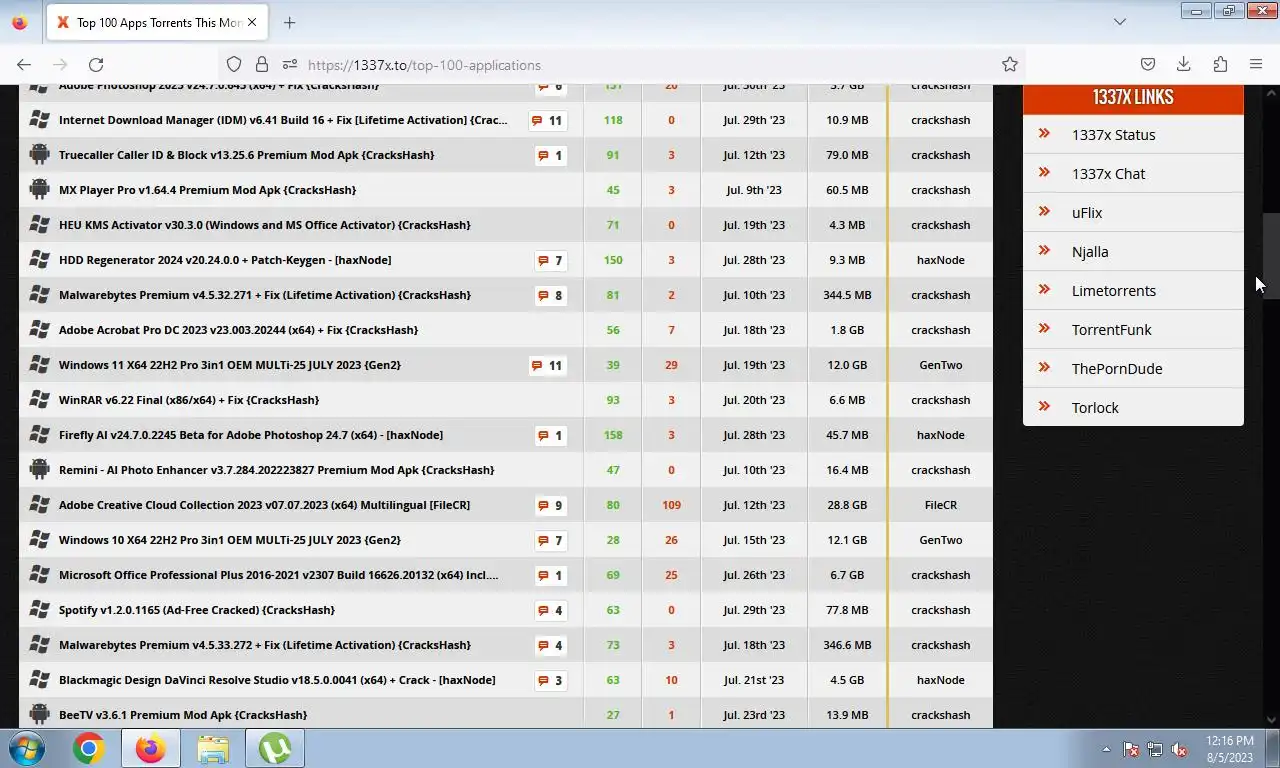Click the muted volume tray icon
This screenshot has width=1280, height=768.
pyautogui.click(x=1179, y=749)
